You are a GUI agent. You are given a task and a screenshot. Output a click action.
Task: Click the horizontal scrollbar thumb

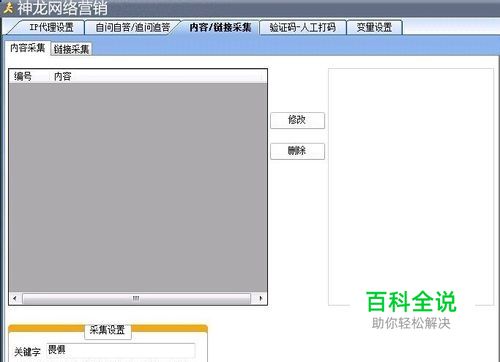click(136, 298)
